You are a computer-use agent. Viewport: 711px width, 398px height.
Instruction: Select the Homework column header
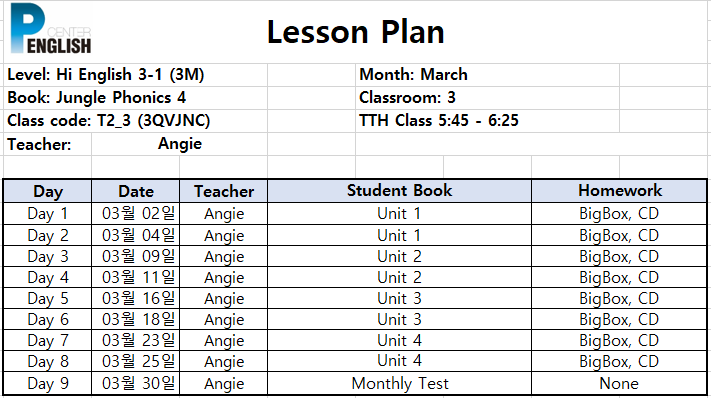tap(619, 191)
